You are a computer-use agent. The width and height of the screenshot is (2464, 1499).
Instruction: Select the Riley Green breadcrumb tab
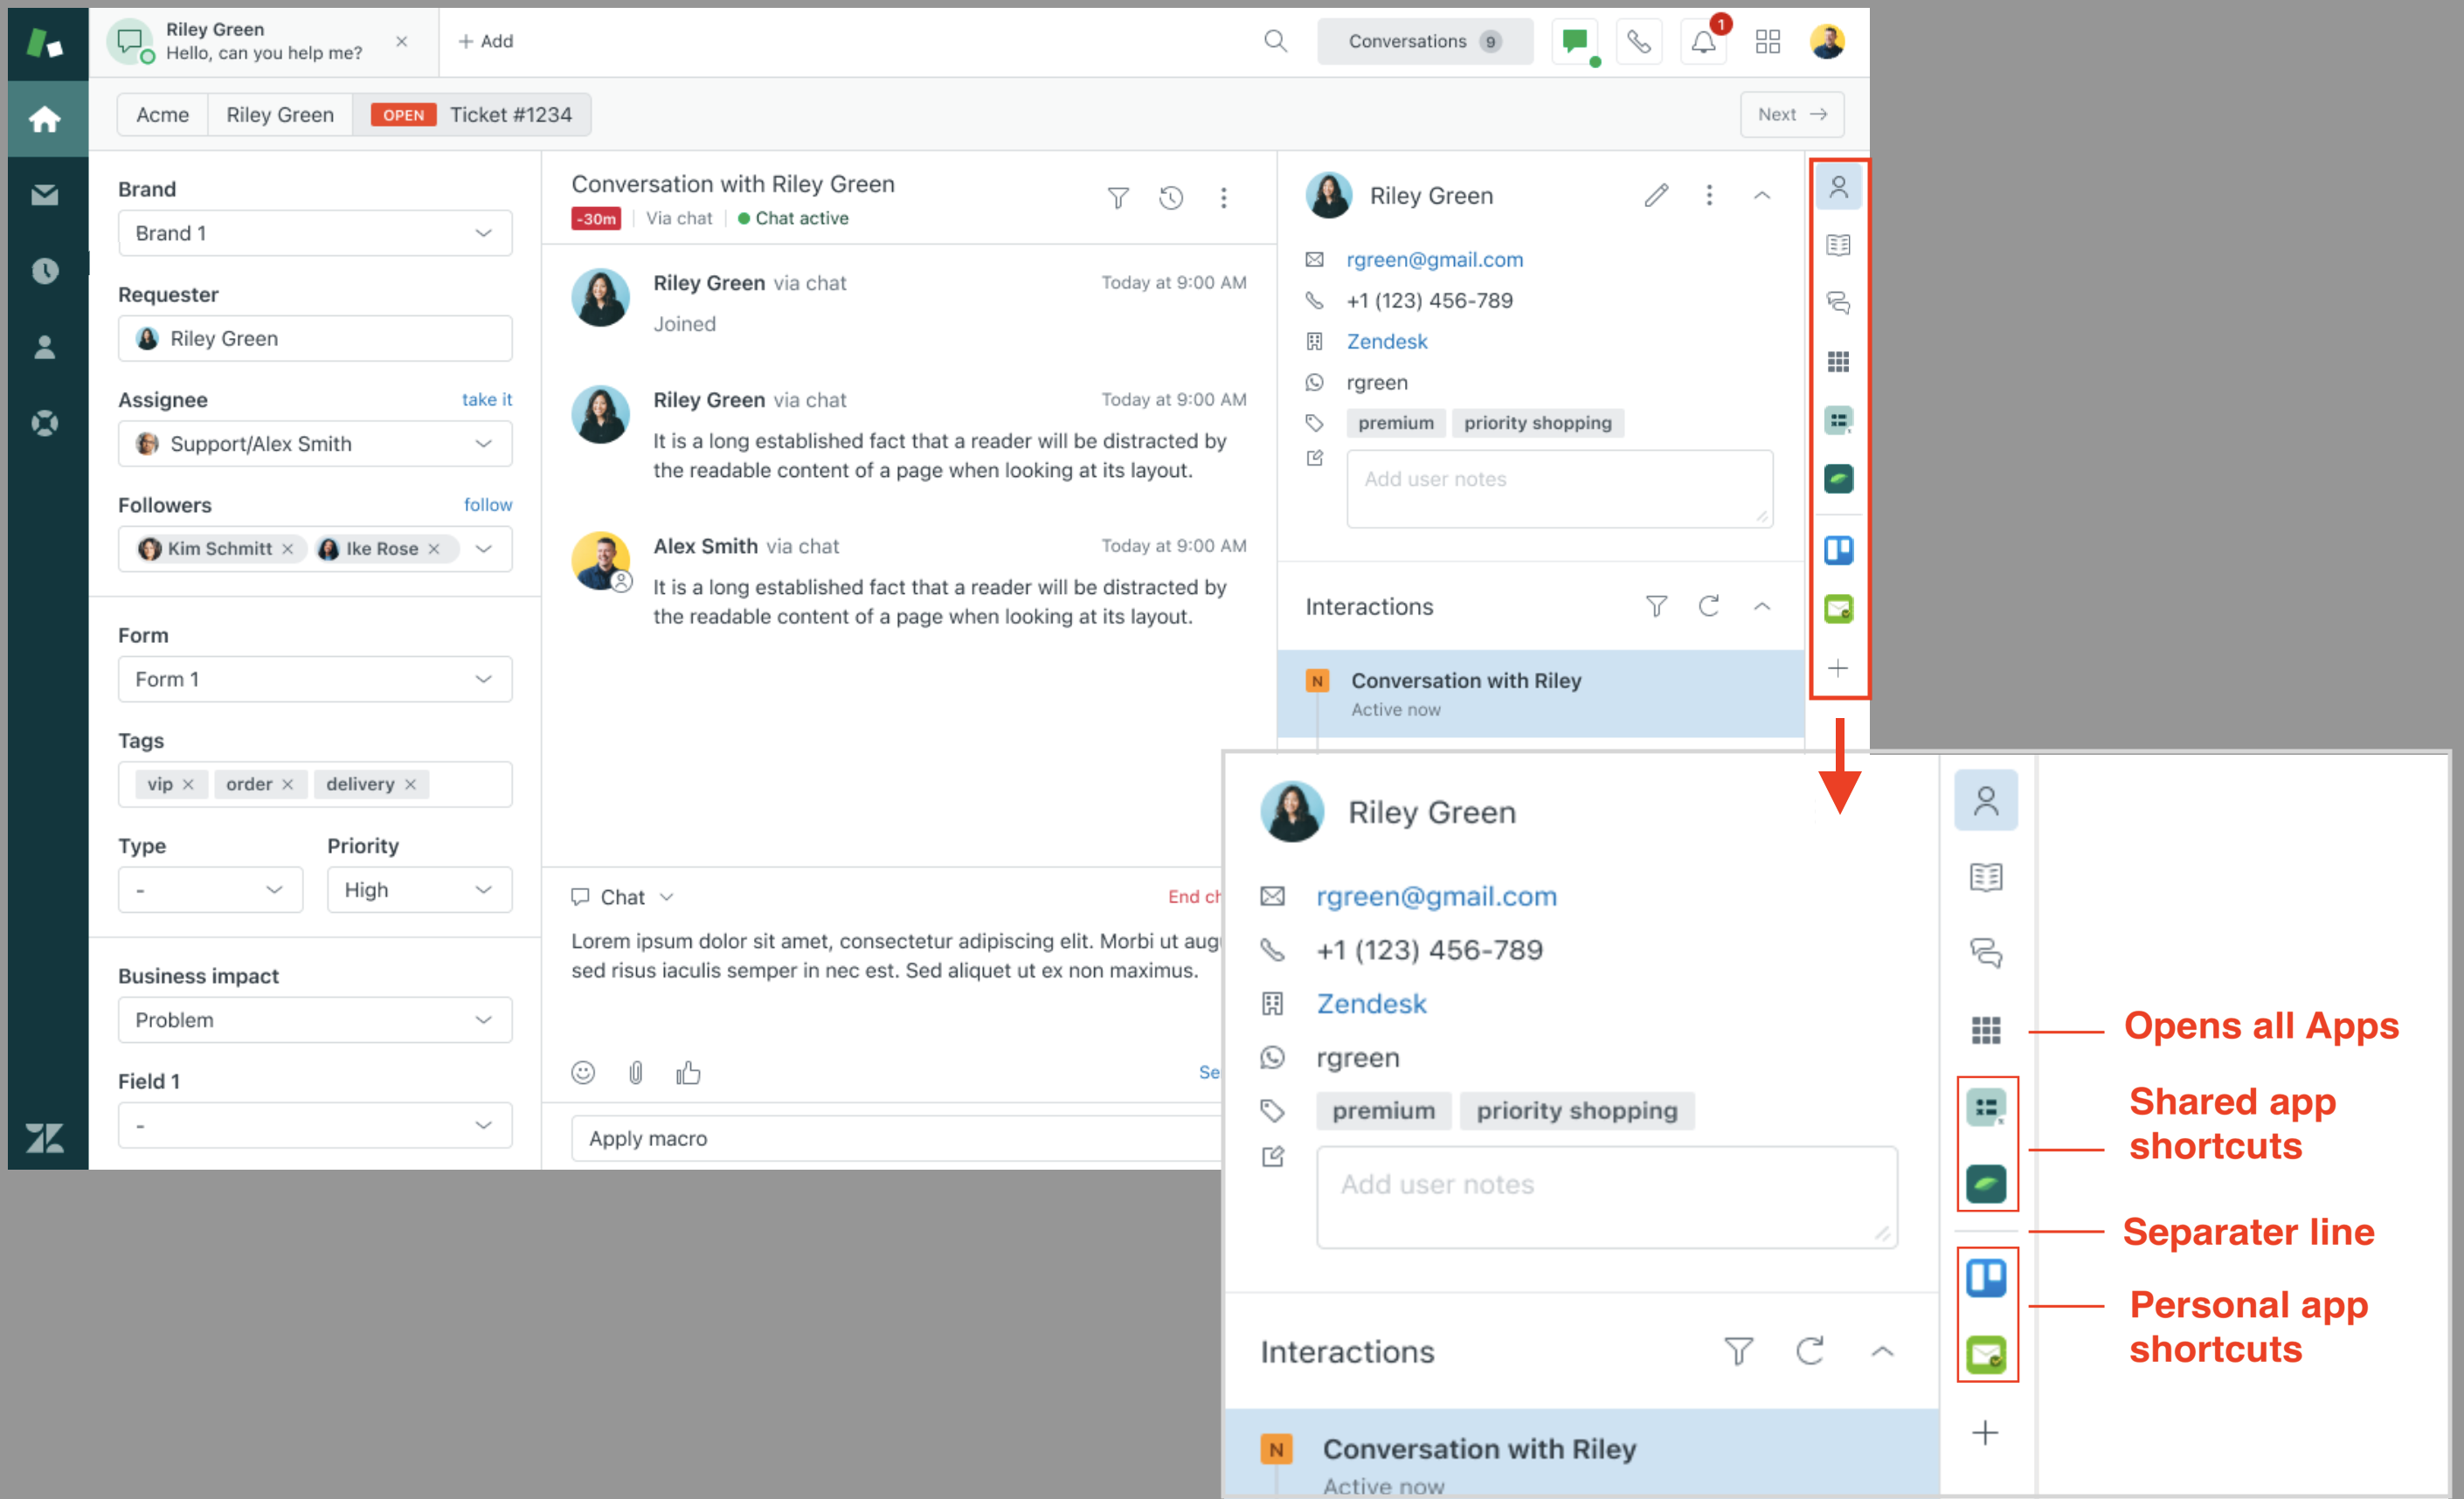(x=280, y=114)
